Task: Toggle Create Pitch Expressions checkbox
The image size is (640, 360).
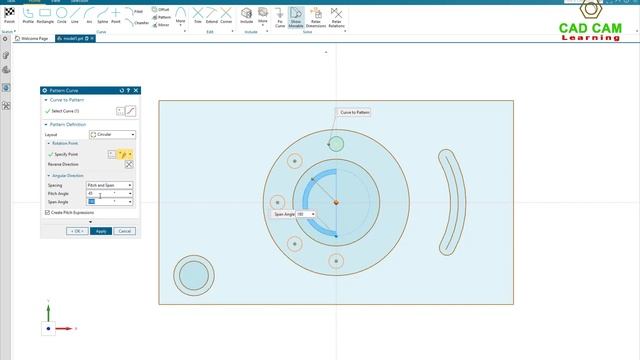Action: (x=47, y=213)
